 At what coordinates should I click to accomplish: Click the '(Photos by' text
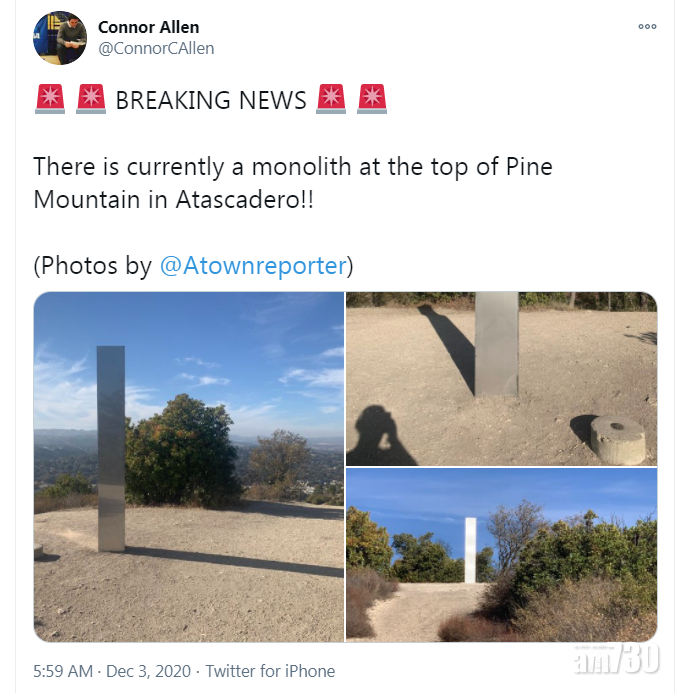pos(93,266)
